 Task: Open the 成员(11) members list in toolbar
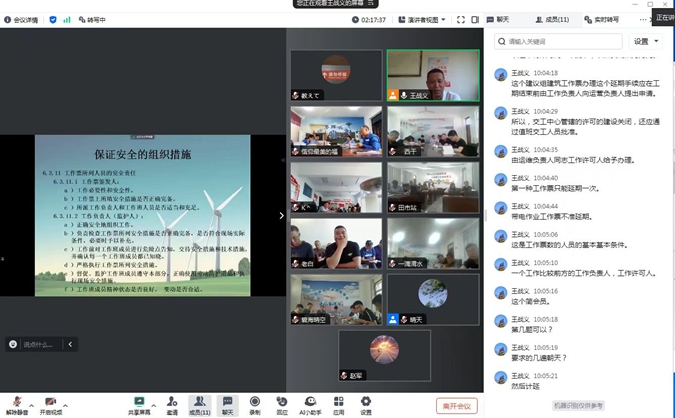coord(199,402)
